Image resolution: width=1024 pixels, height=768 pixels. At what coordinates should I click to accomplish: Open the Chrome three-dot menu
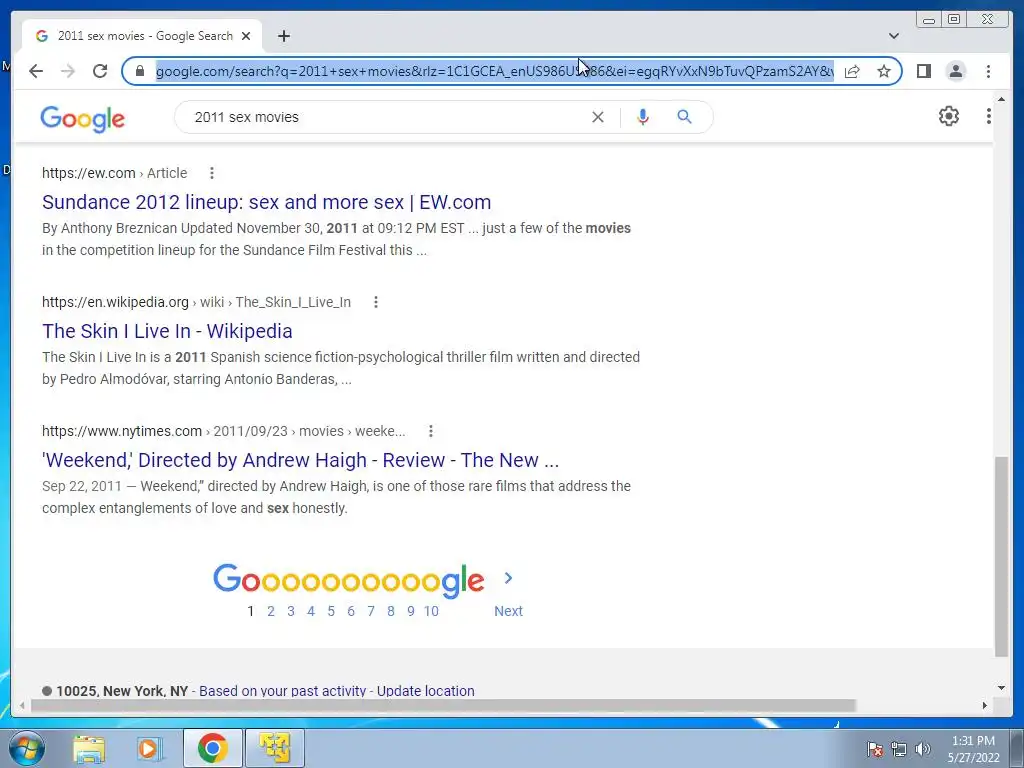988,71
